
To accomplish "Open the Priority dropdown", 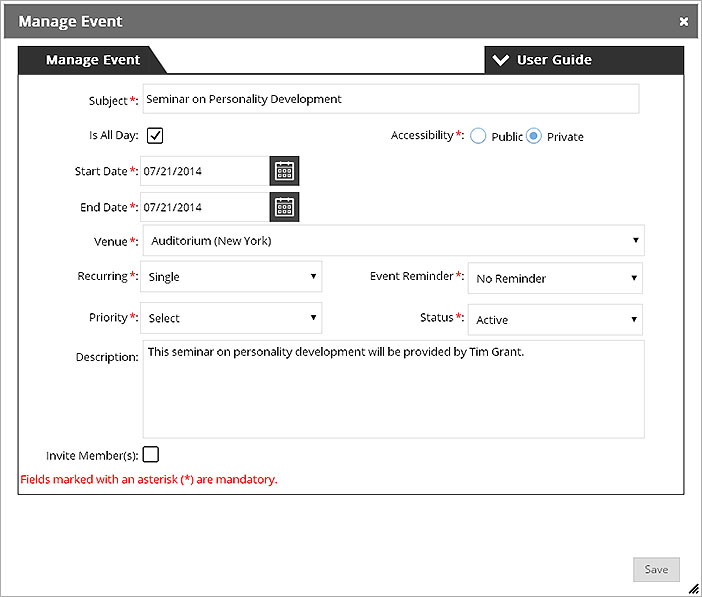I will pos(231,318).
